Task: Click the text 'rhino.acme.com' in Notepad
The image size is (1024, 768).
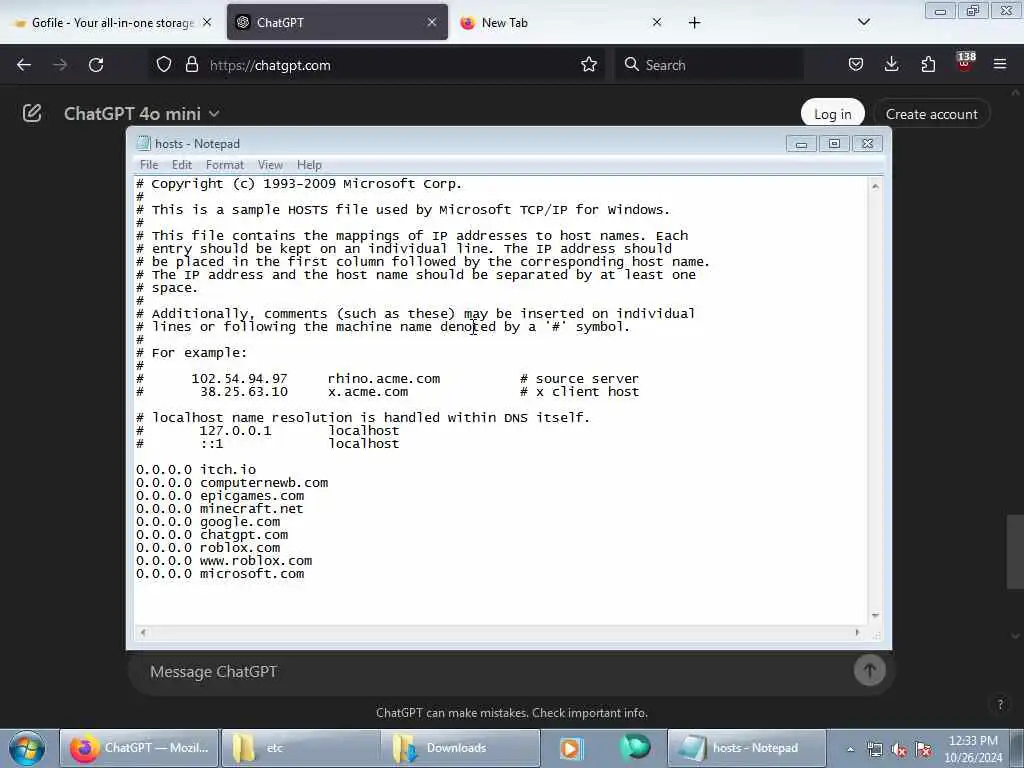Action: (x=384, y=379)
